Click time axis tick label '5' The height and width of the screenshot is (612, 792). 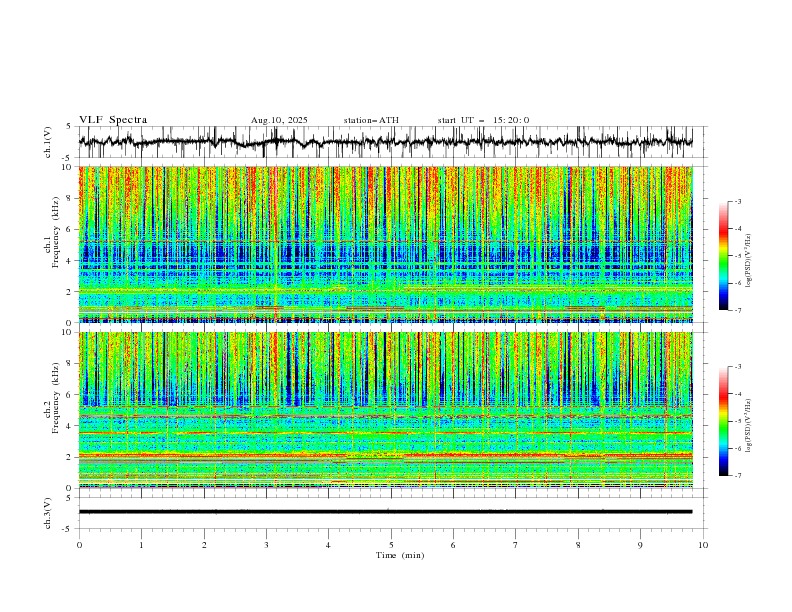tap(391, 545)
